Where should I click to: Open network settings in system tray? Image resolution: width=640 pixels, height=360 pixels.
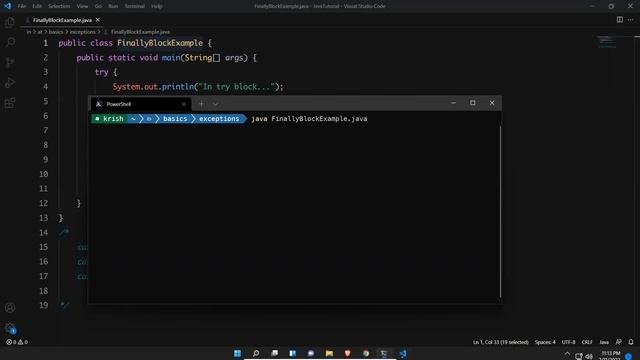[x=578, y=356]
